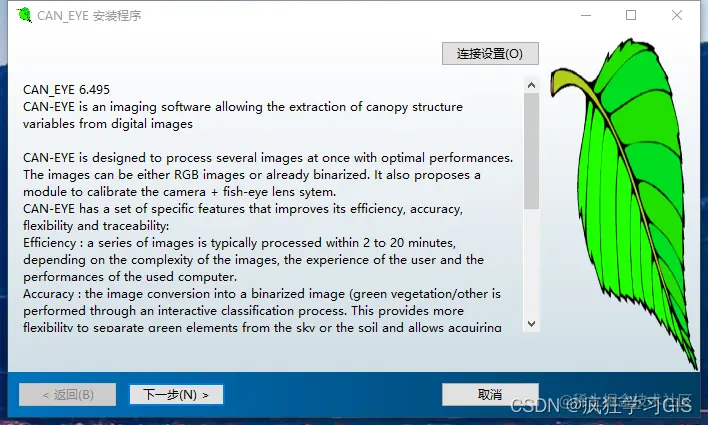Click the line starting 'performed through an interactive classification'

(243, 311)
